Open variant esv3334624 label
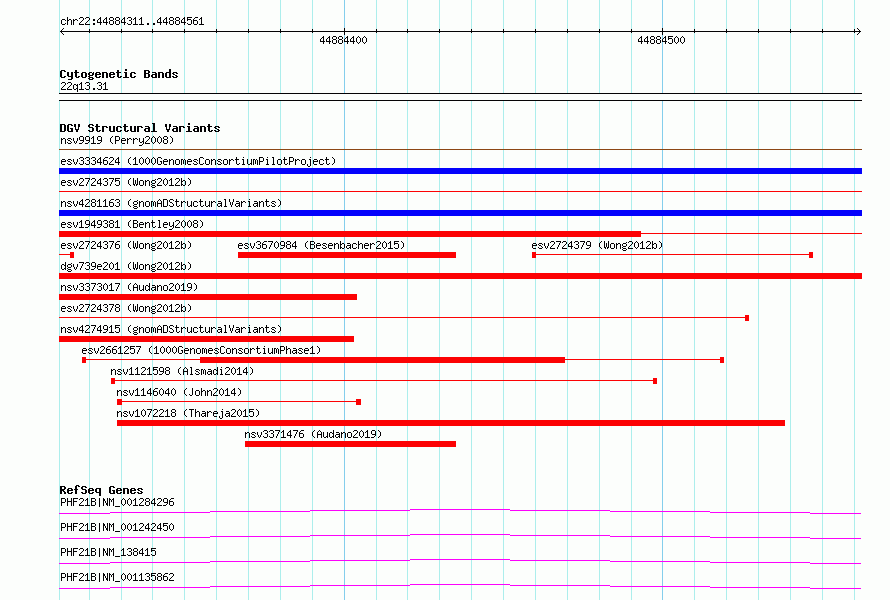 198,161
